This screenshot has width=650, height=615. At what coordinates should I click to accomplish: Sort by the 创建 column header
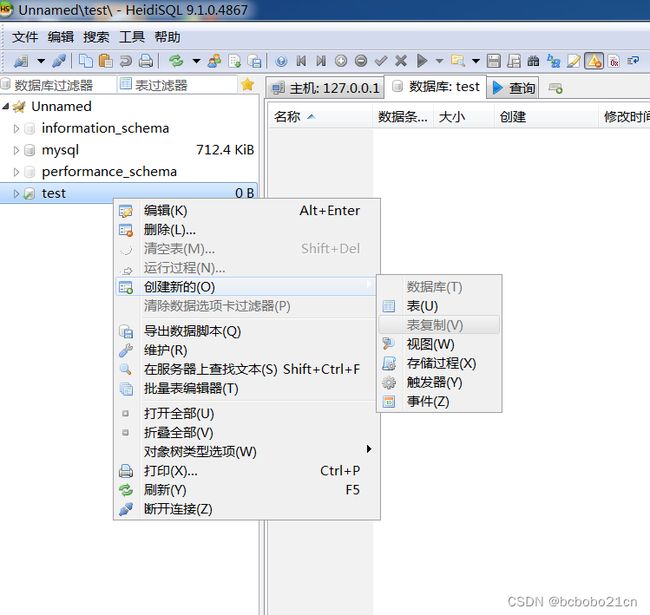[546, 117]
